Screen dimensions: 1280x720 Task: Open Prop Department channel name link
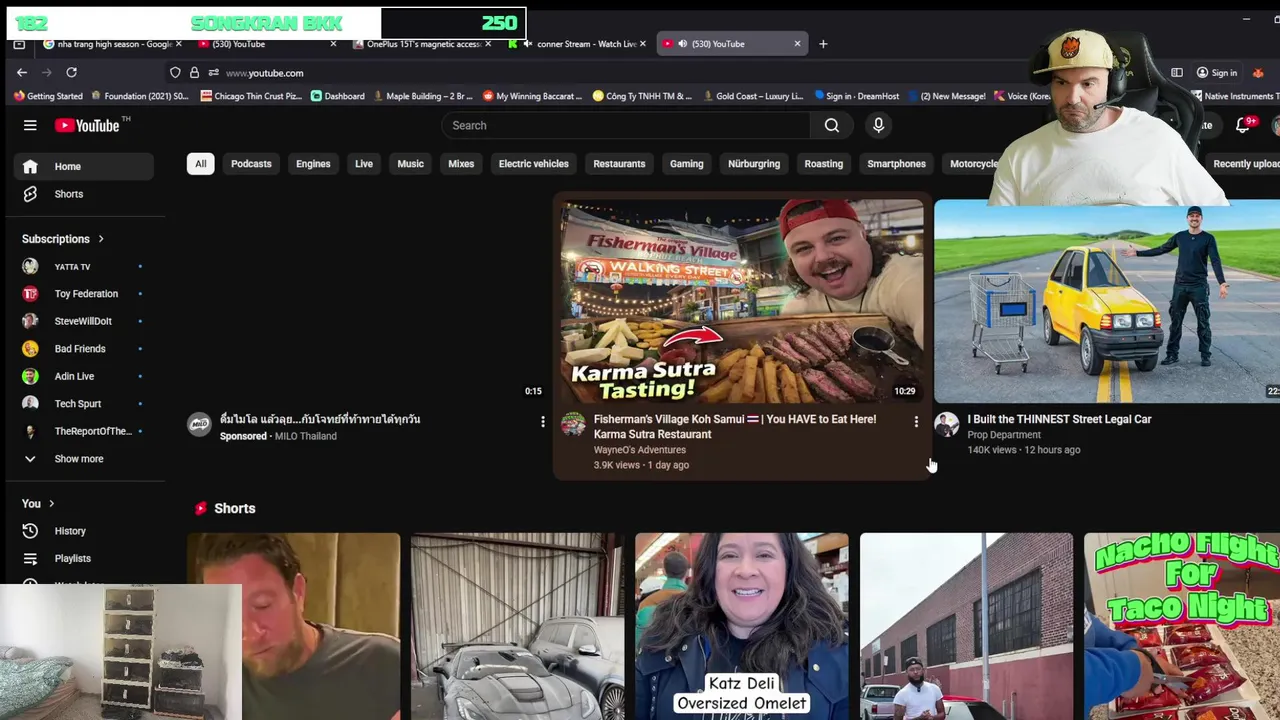[1004, 435]
